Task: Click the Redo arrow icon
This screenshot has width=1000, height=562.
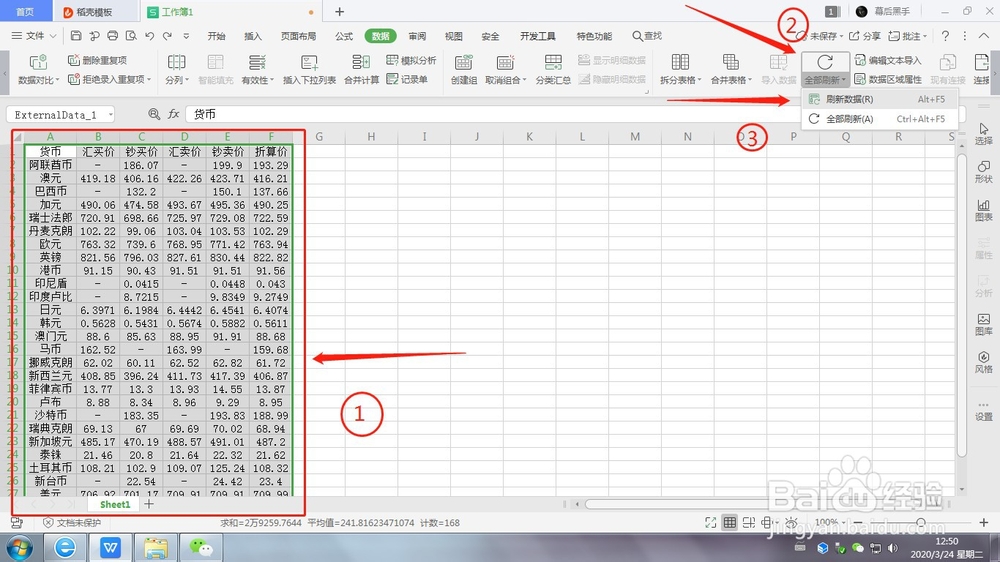Action: click(167, 36)
